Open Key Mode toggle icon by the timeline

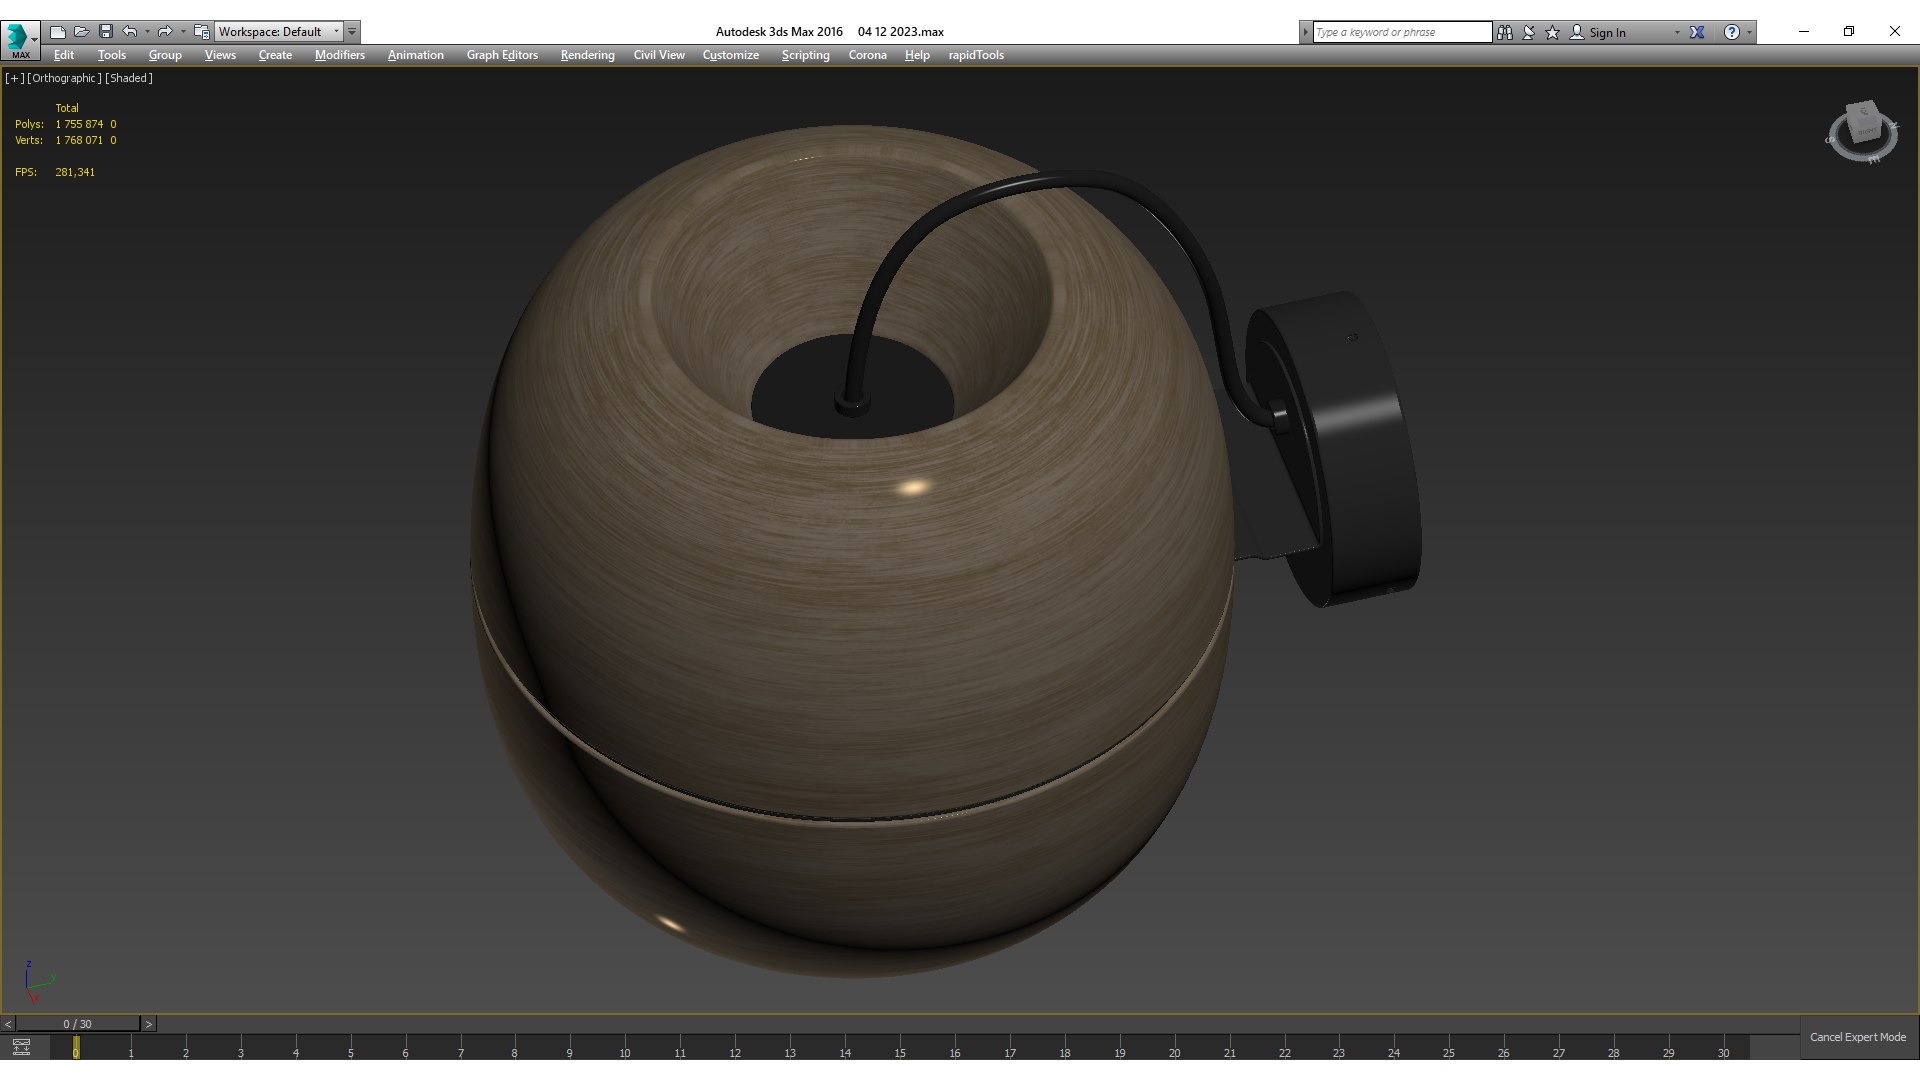coord(21,1047)
